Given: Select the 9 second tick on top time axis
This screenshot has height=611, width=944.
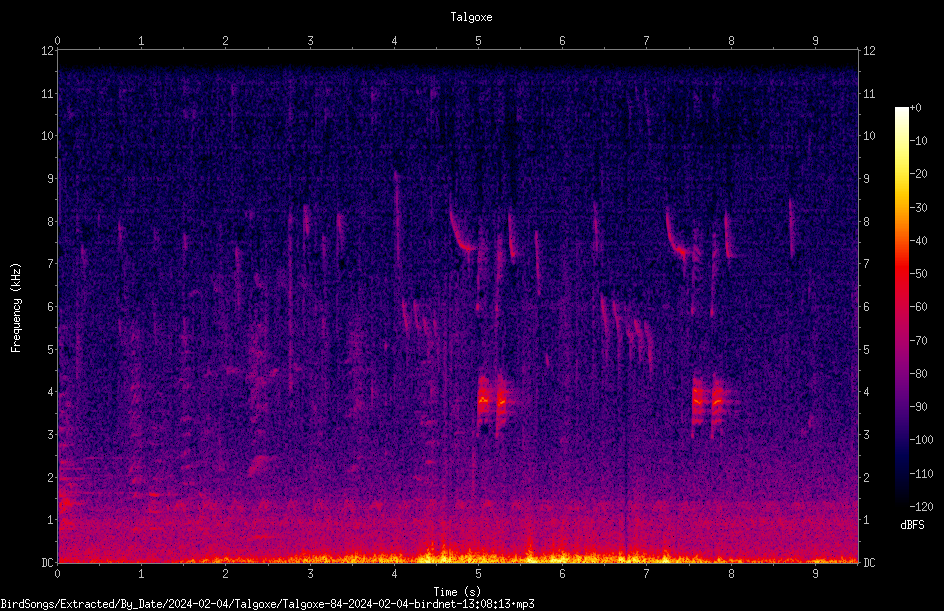Looking at the screenshot, I should tap(815, 41).
